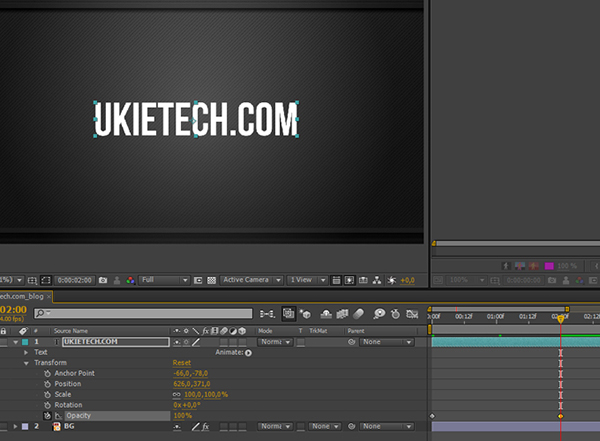600x441 pixels.
Task: Click the Source Name column header
Action: pos(71,331)
